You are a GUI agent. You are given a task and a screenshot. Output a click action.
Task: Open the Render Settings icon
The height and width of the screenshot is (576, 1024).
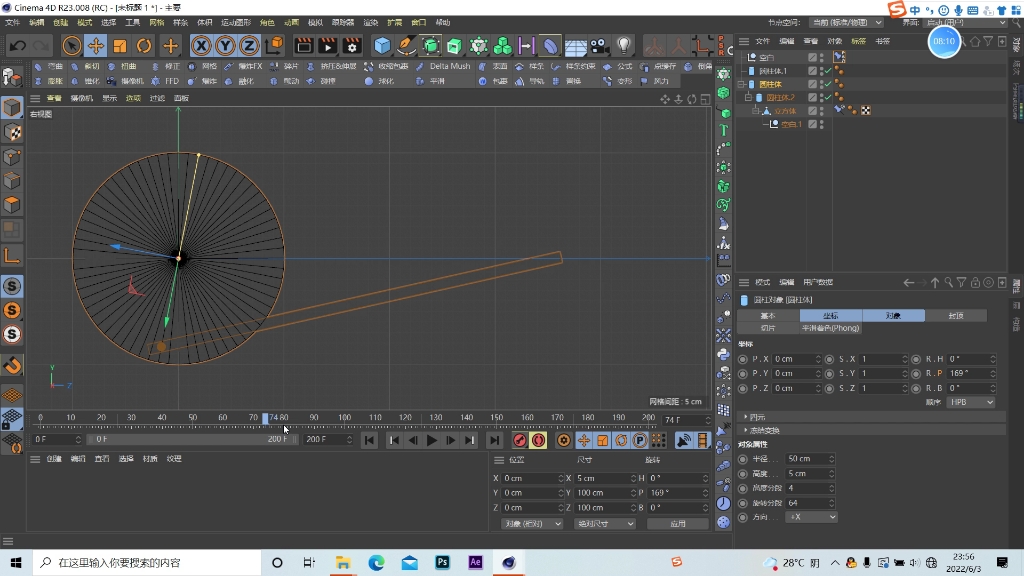pos(352,45)
